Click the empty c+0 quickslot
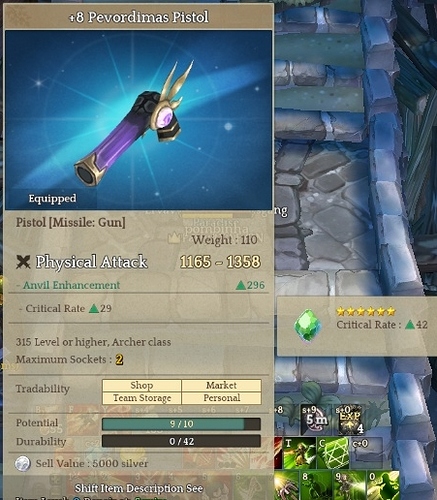437x500 pixels. click(x=367, y=453)
